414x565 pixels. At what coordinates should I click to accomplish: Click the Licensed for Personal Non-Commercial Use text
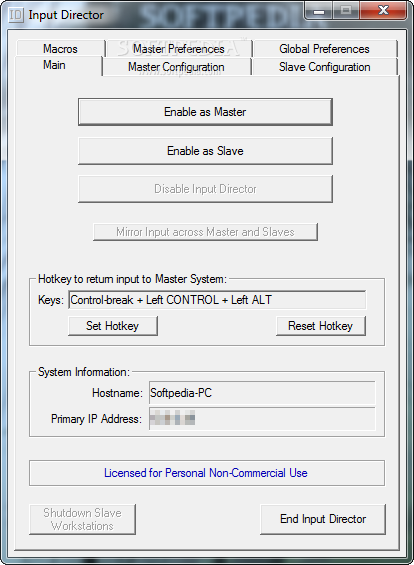pyautogui.click(x=206, y=473)
